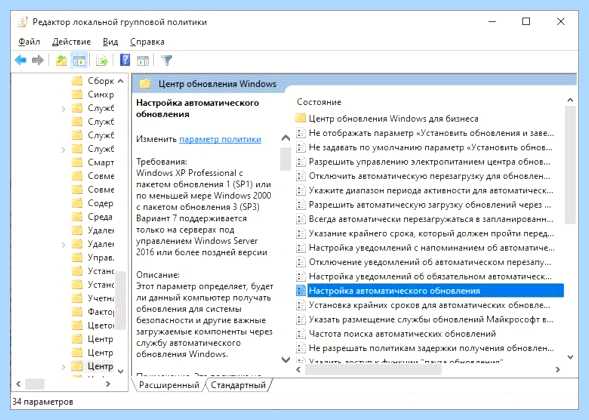Screen dimensions: 589x420
Task: Click folder icon next to Смарт tree item
Action: 77,162
